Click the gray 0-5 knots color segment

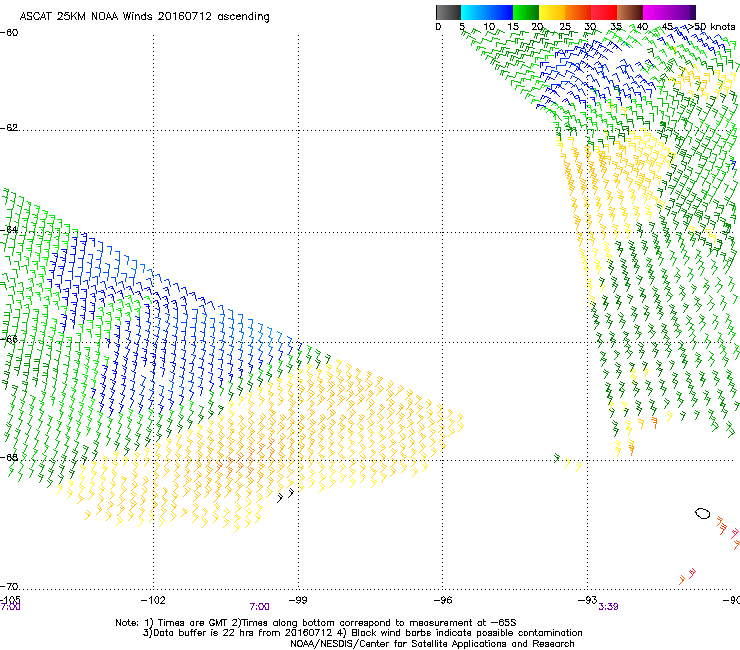[448, 12]
